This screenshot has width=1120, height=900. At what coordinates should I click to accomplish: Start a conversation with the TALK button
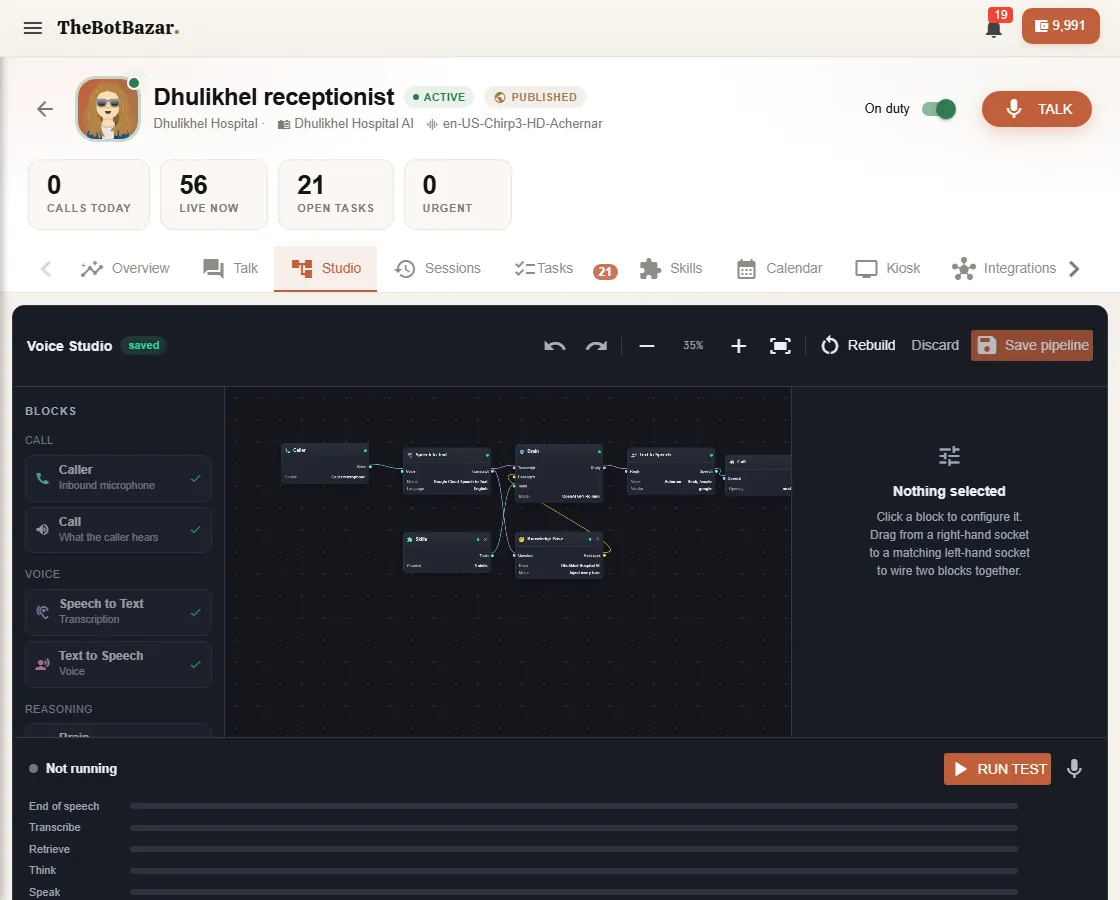[1036, 109]
